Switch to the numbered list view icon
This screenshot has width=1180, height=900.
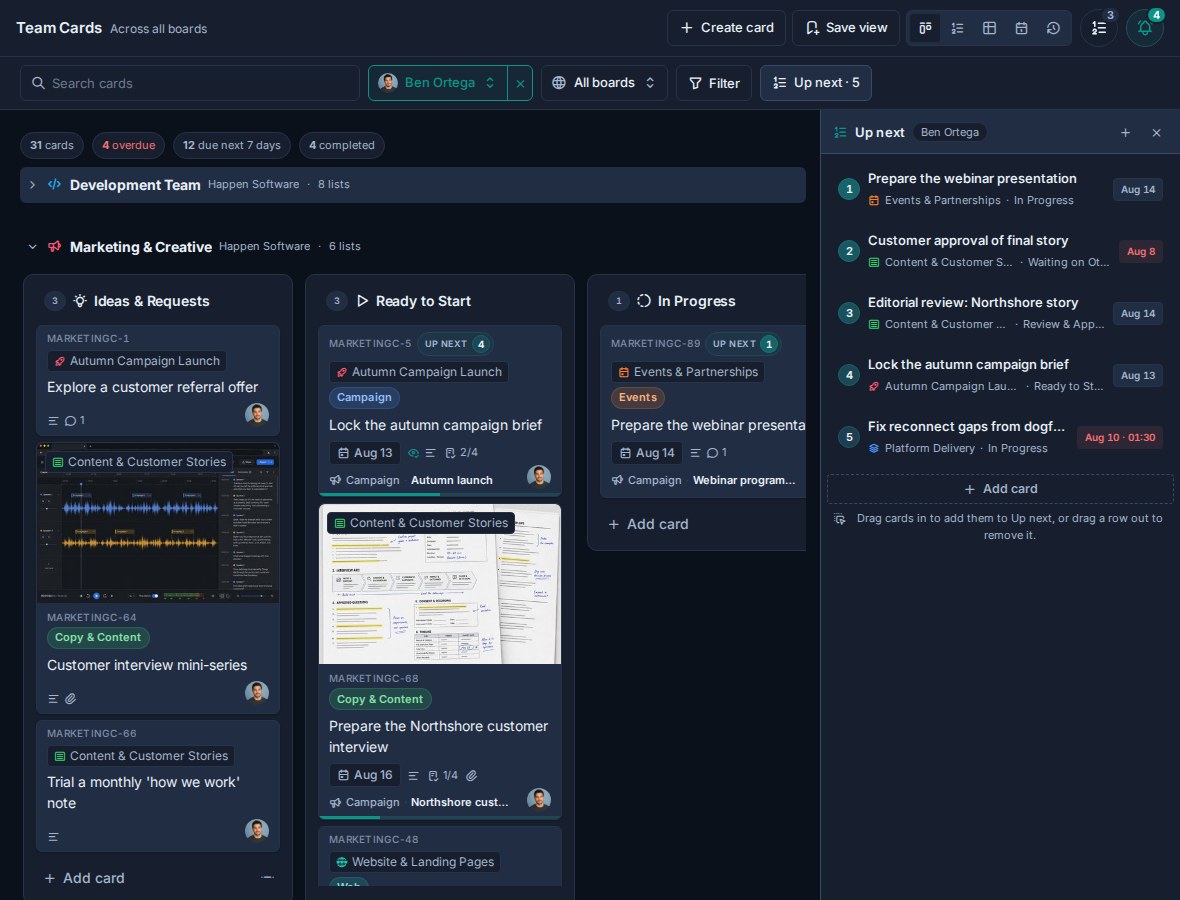coord(957,28)
